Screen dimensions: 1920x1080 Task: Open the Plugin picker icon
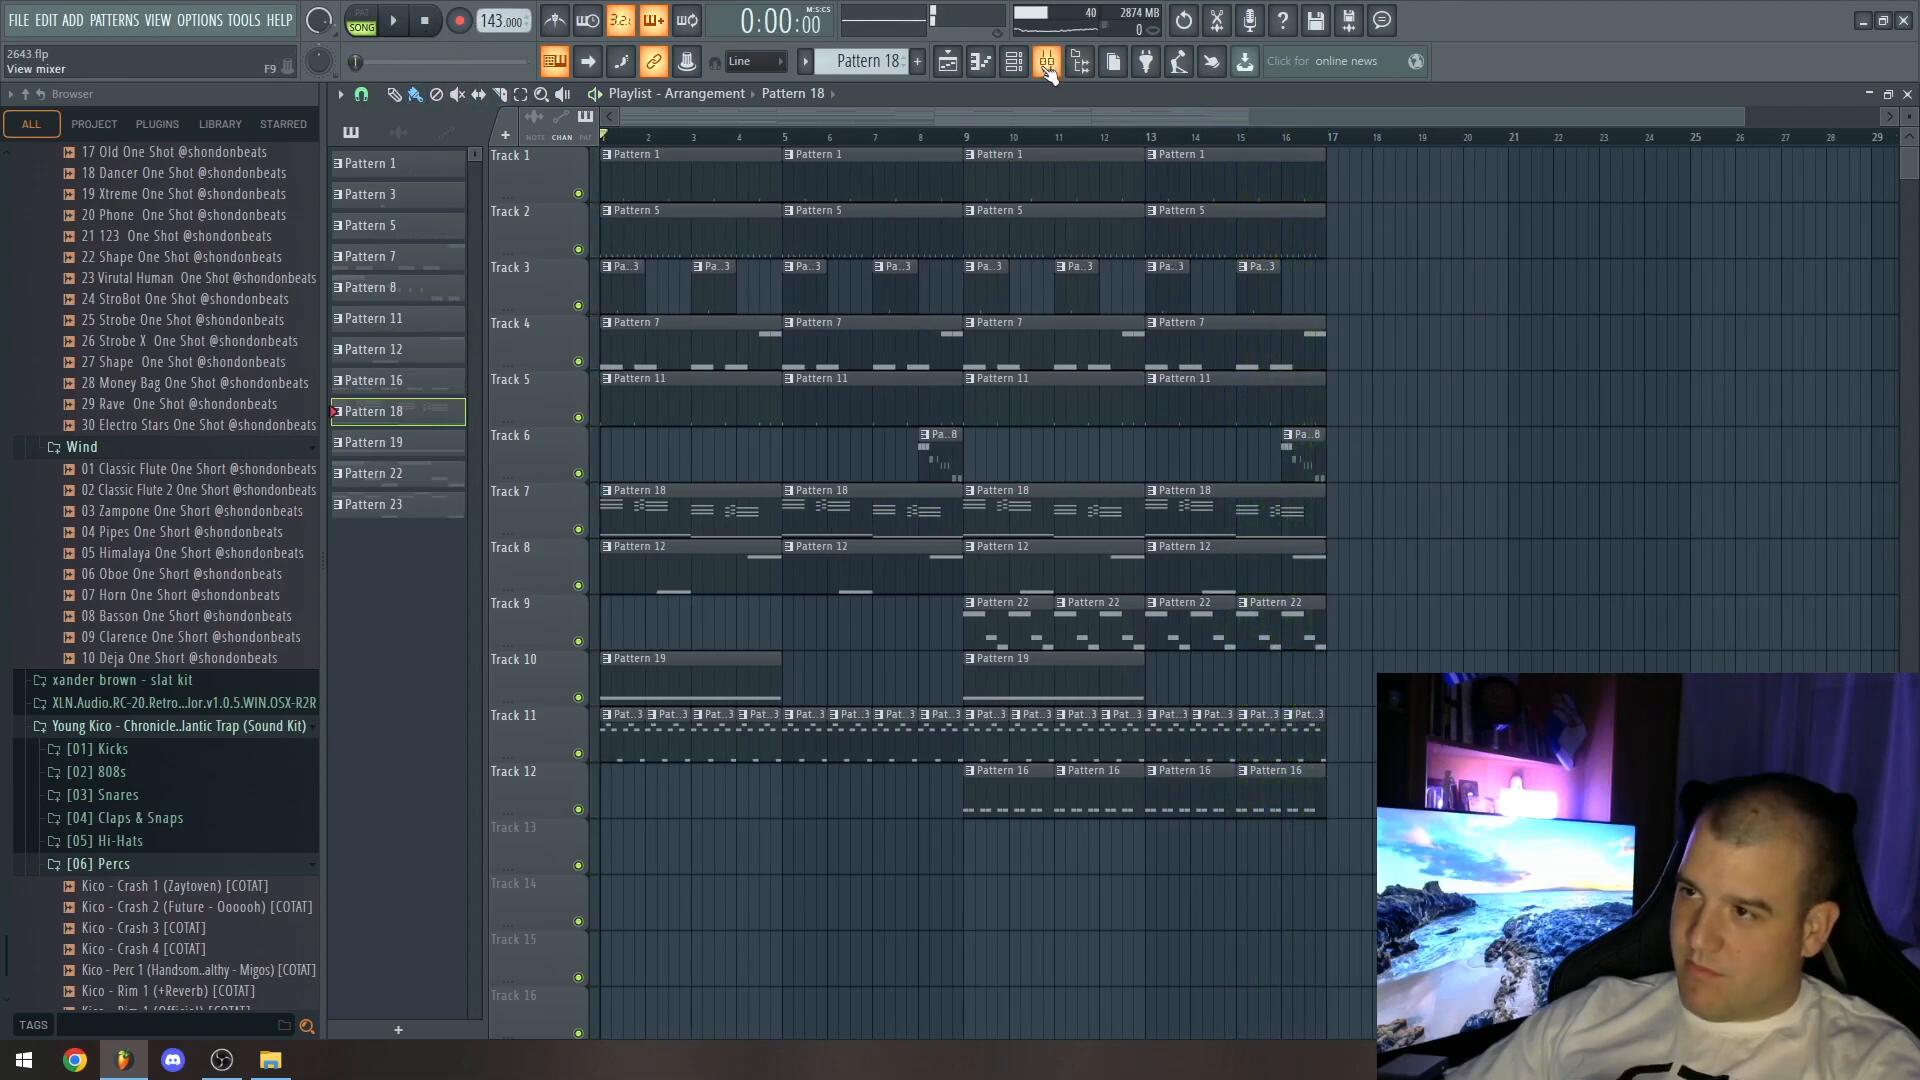coord(1146,62)
